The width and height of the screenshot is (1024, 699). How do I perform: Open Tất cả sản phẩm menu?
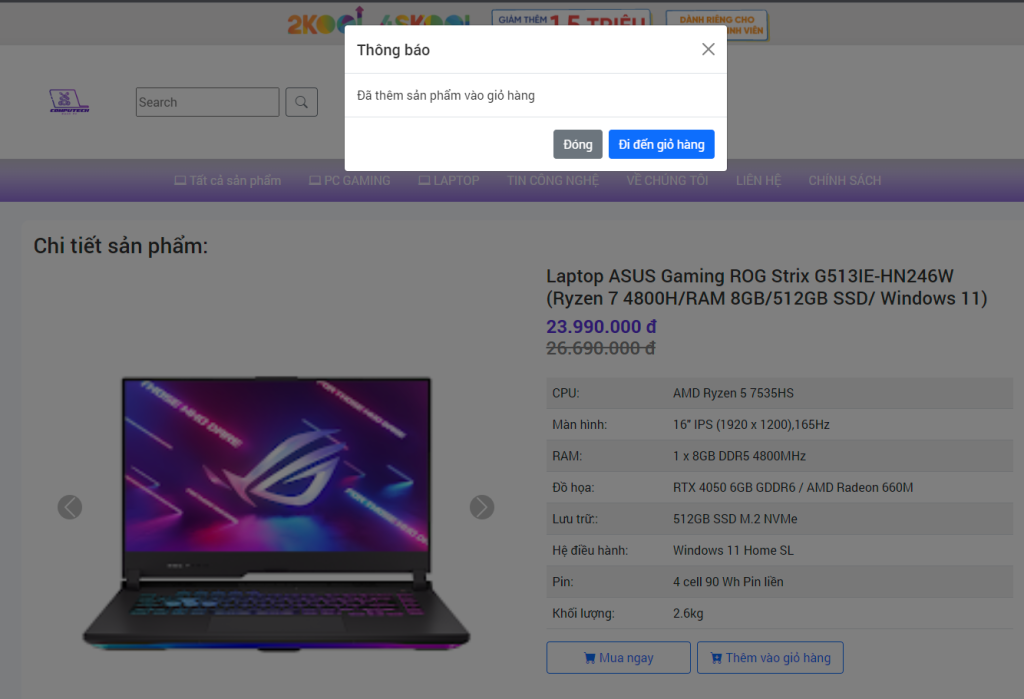[228, 180]
